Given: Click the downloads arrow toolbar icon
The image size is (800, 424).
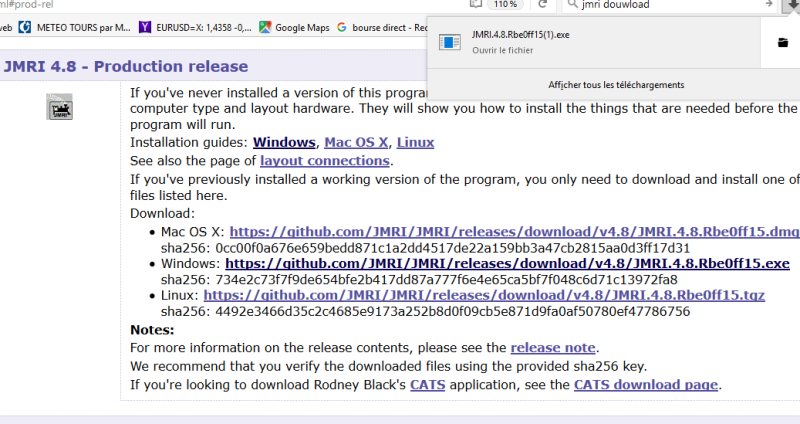Looking at the screenshot, I should [x=790, y=6].
